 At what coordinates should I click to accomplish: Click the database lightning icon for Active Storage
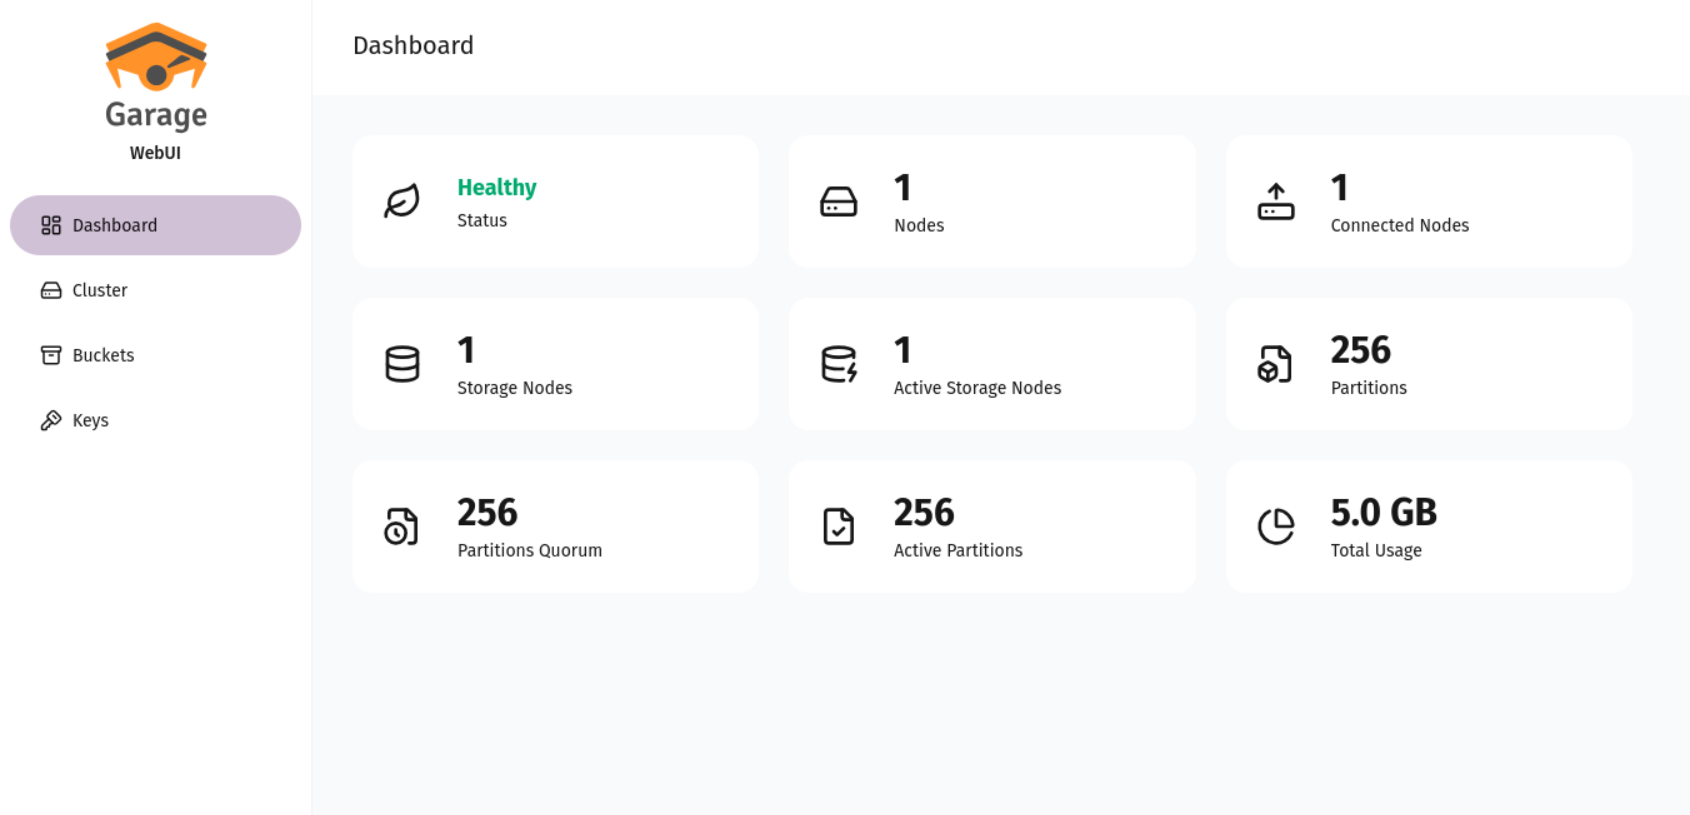(x=838, y=364)
